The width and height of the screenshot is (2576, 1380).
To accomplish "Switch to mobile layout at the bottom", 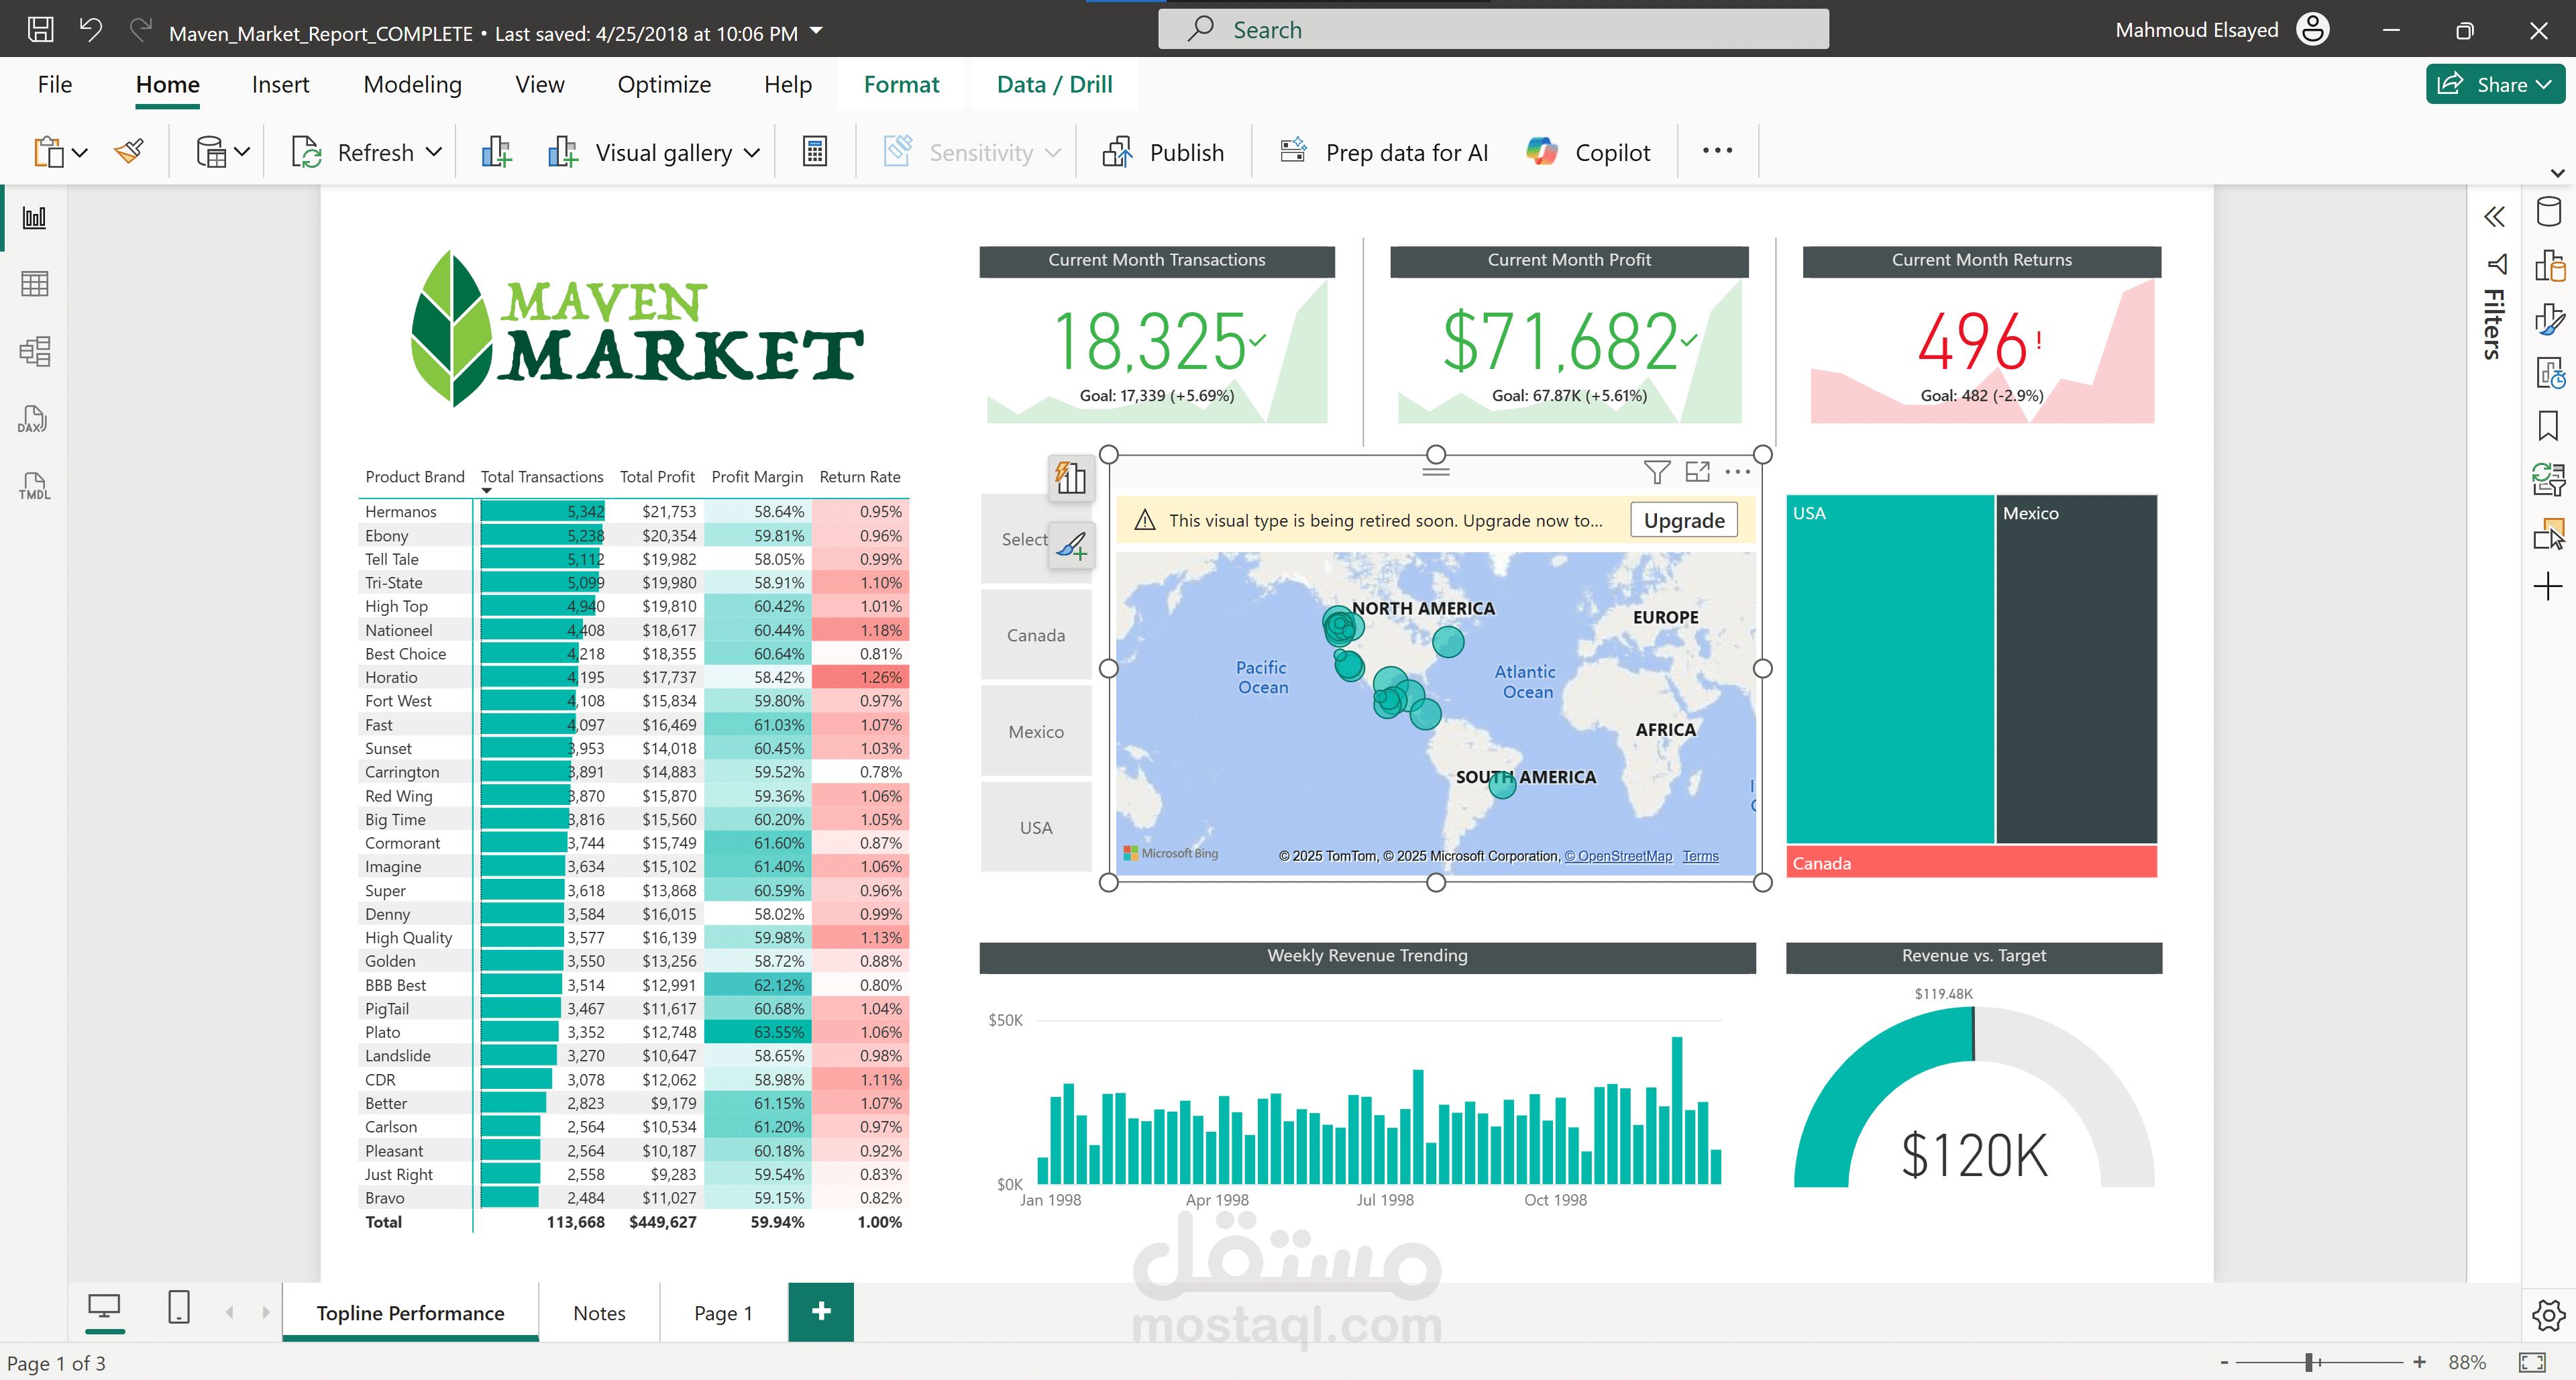I will 179,1307.
